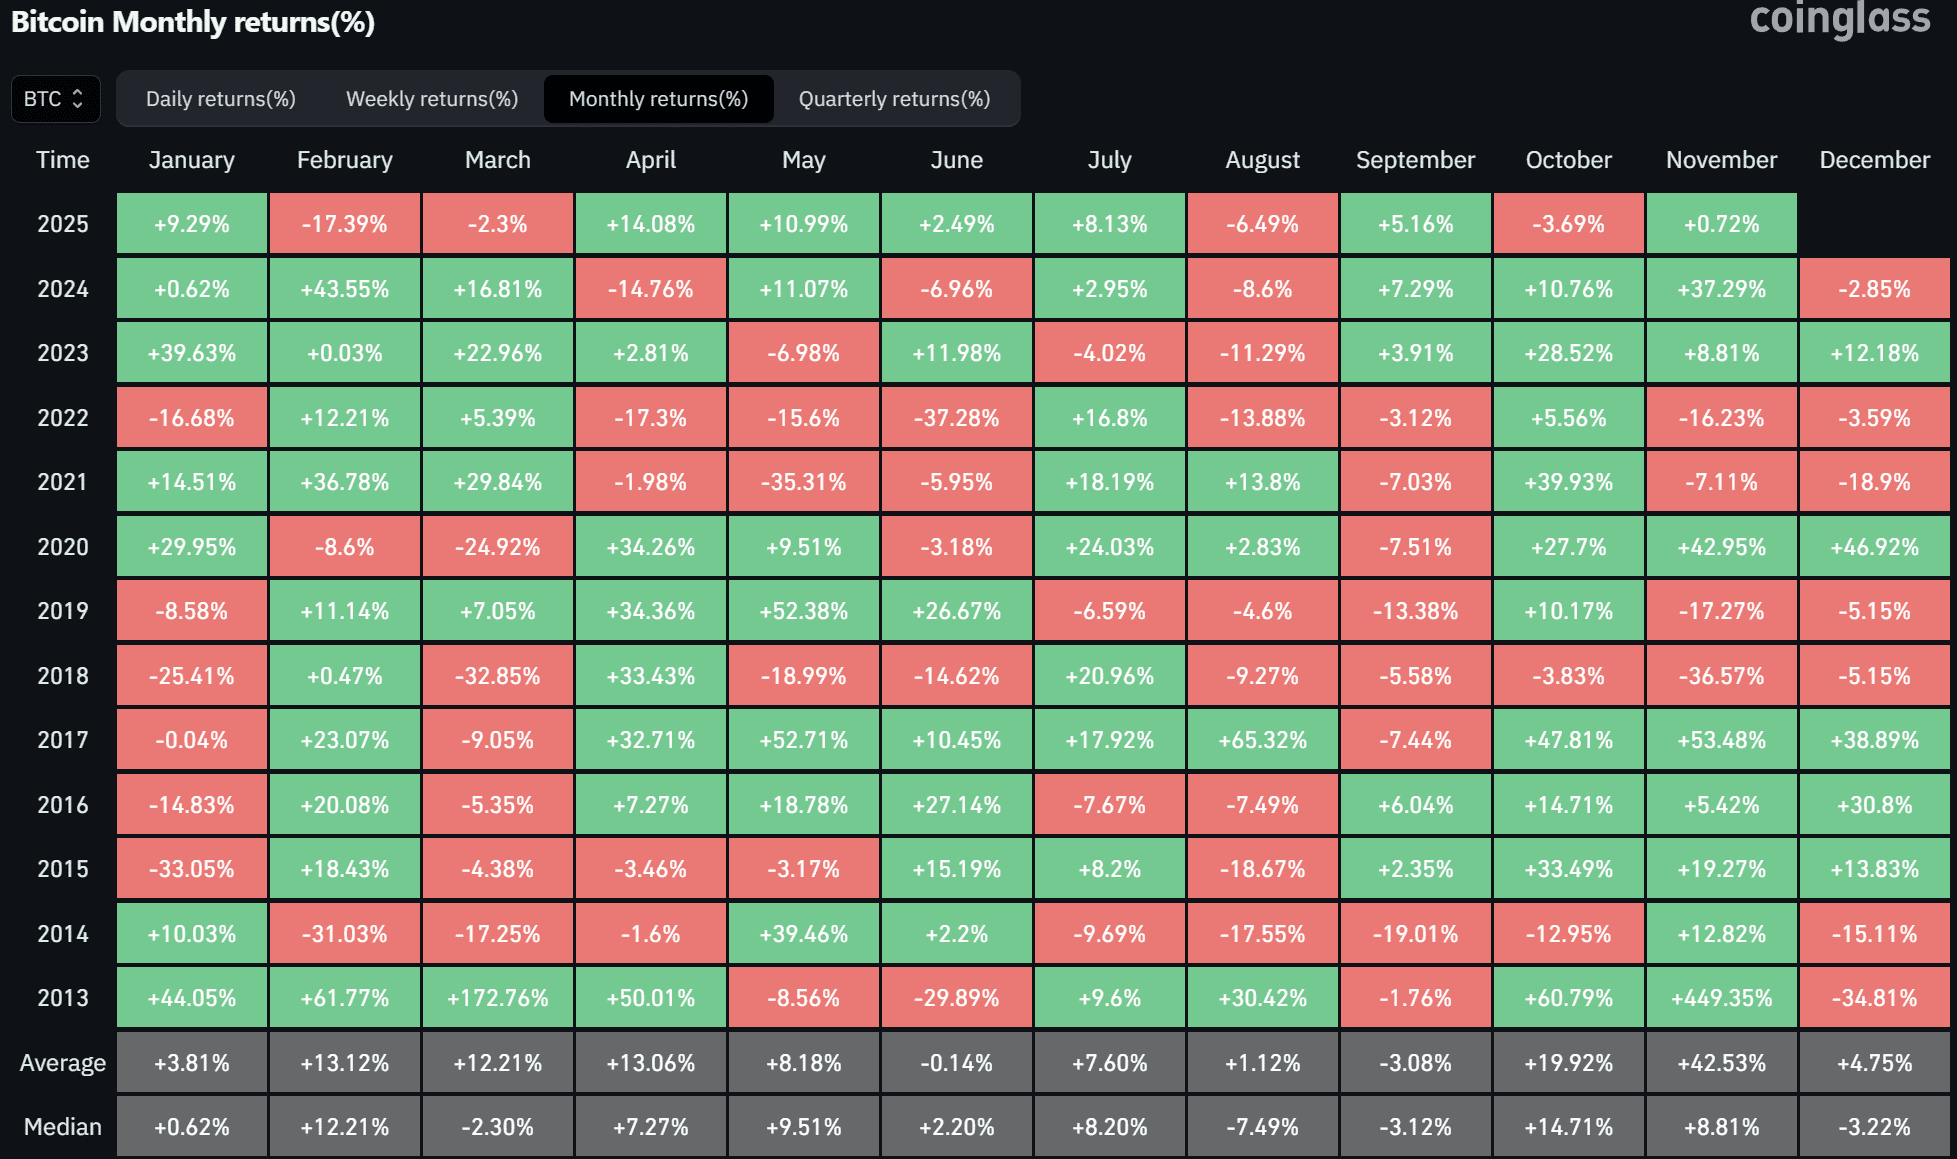The height and width of the screenshot is (1159, 1957).
Task: Click the Average October value +19.92%
Action: coord(1568,1063)
